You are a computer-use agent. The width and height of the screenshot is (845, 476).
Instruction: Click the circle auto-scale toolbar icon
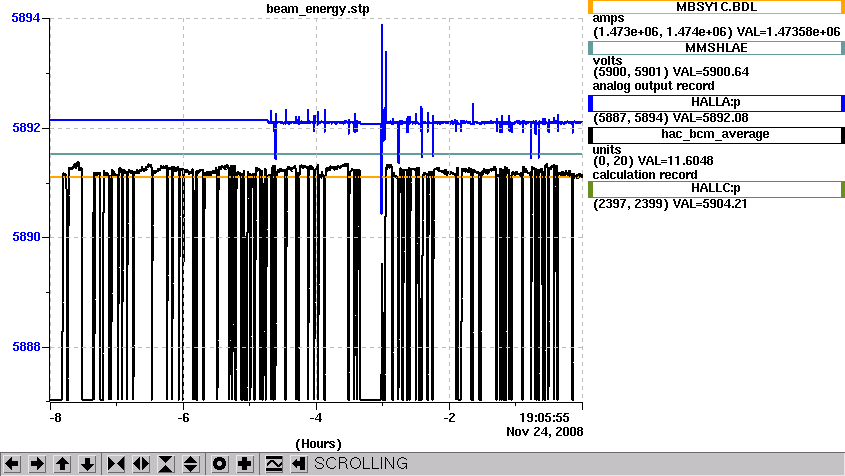[220, 464]
